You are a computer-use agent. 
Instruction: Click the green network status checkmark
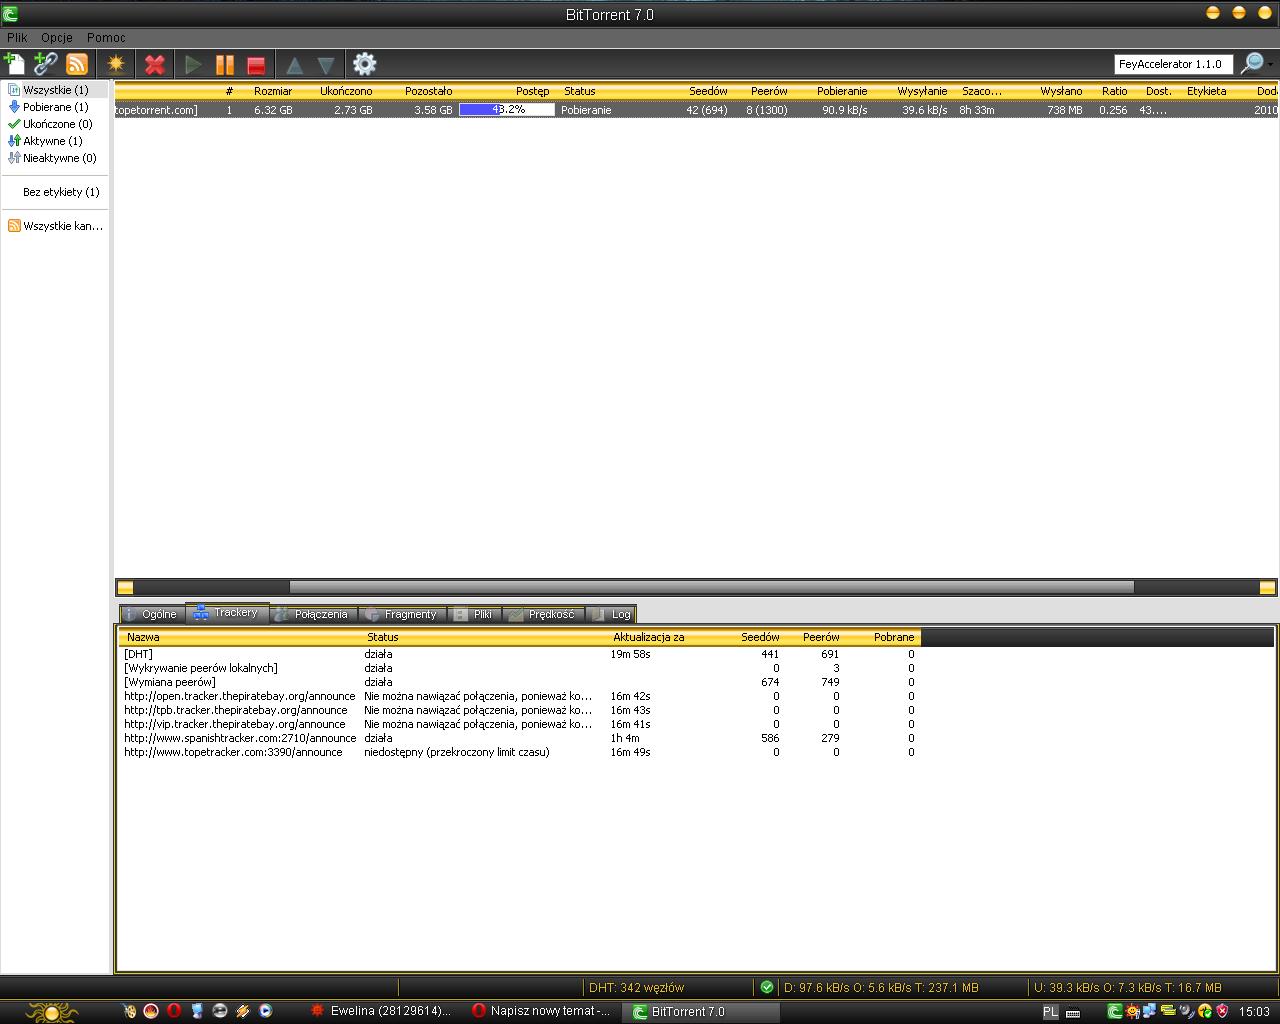click(767, 987)
